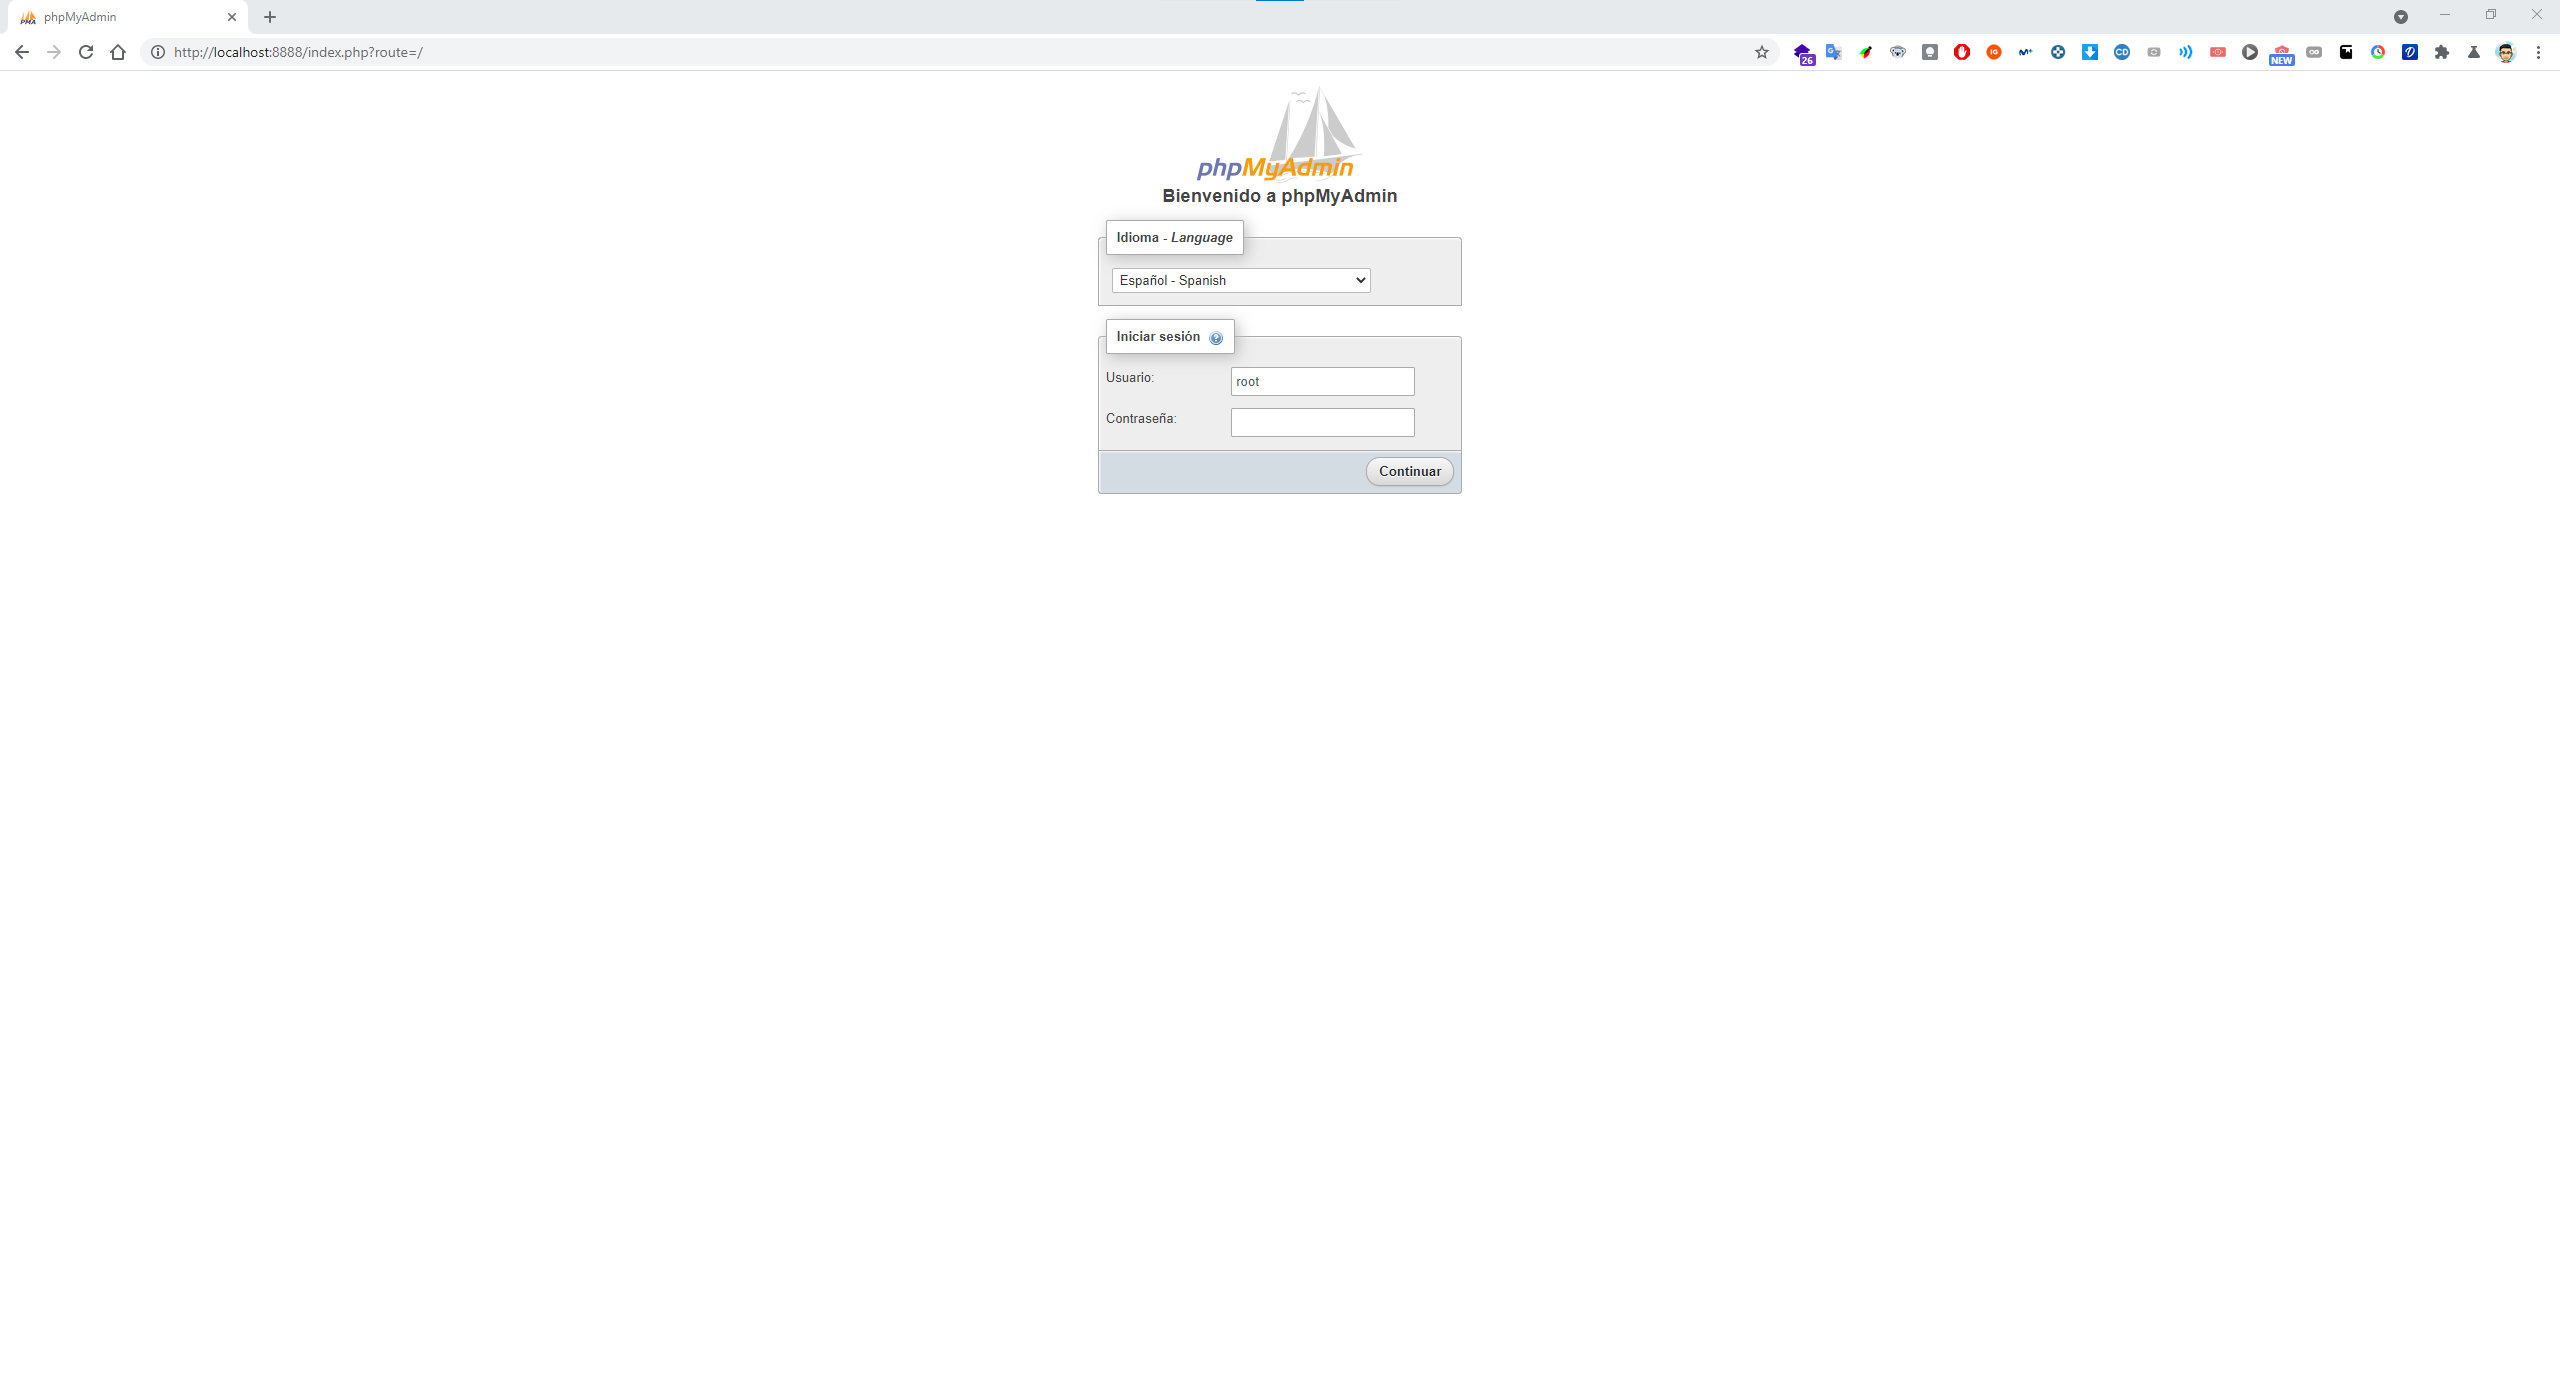Bookmark this page with the star icon
The image size is (2560, 1400).
pos(1762,52)
